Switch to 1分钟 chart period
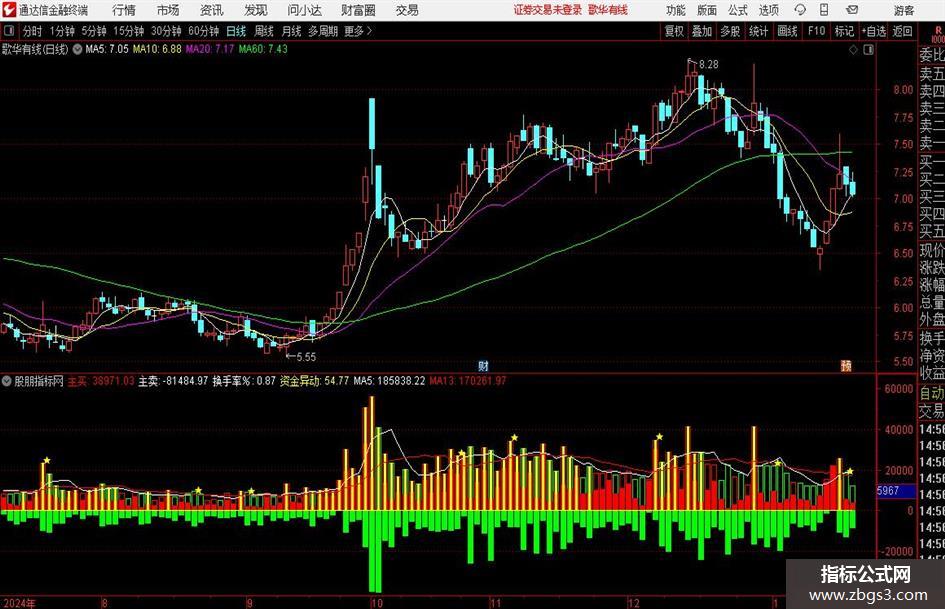Image resolution: width=945 pixels, height=609 pixels. (62, 31)
